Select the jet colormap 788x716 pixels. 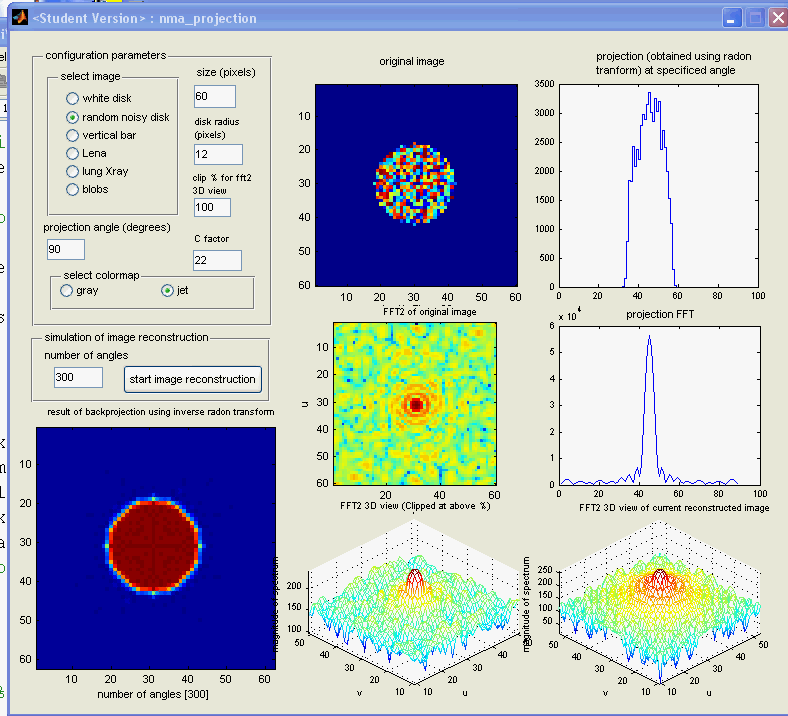coord(168,291)
